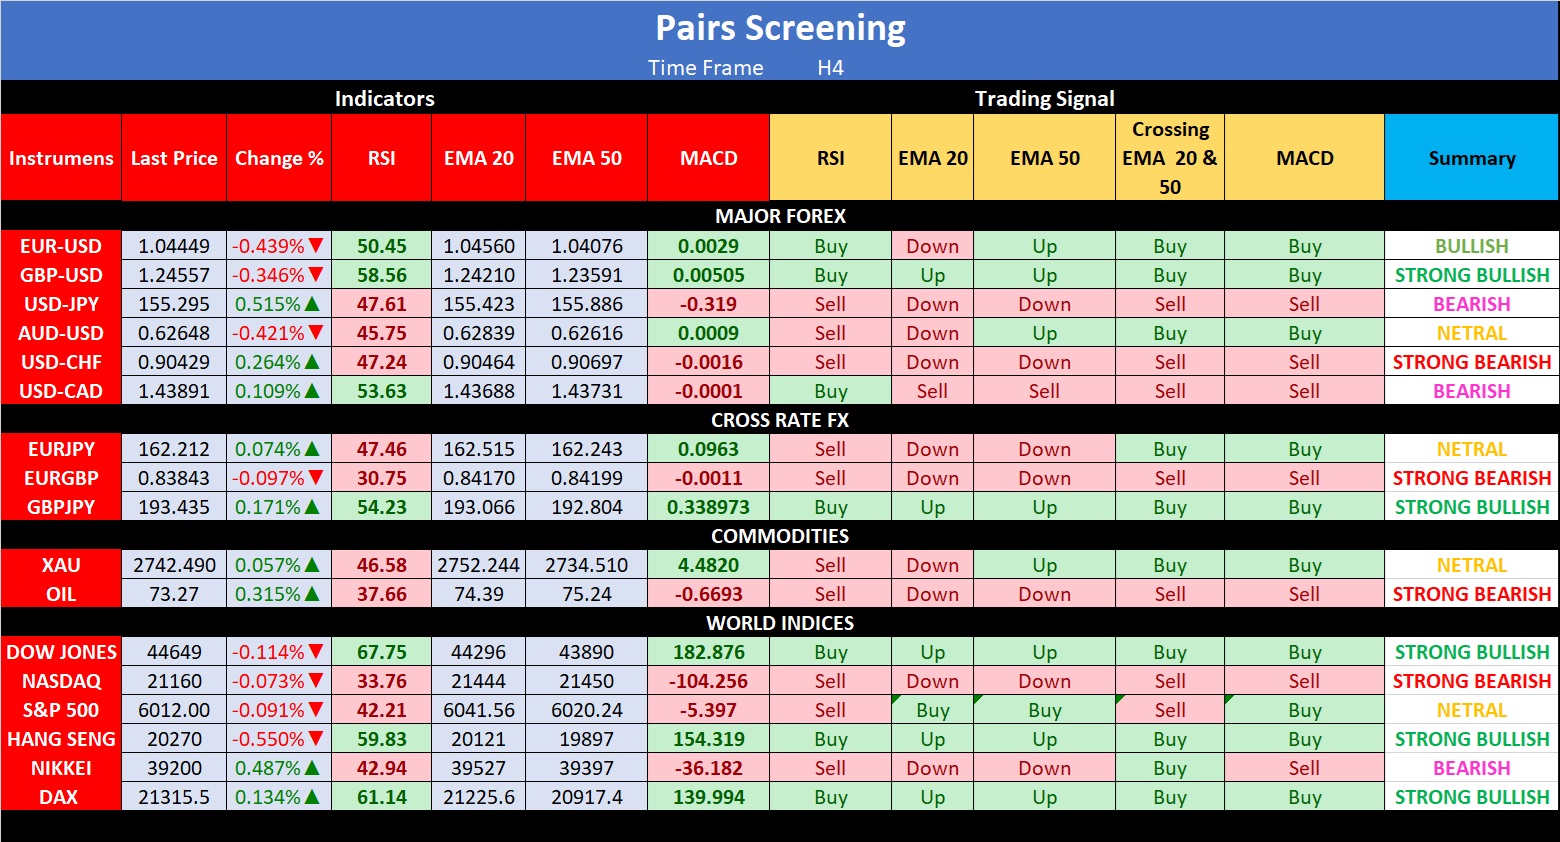The height and width of the screenshot is (842, 1560).
Task: Select the blue Summary column header
Action: coord(1471,158)
